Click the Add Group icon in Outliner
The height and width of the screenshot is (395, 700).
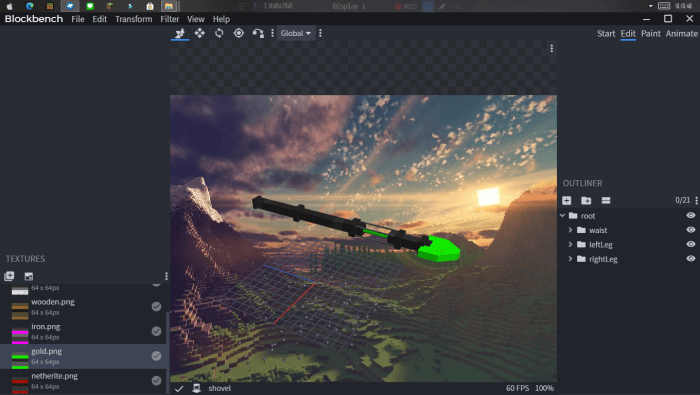pos(586,200)
